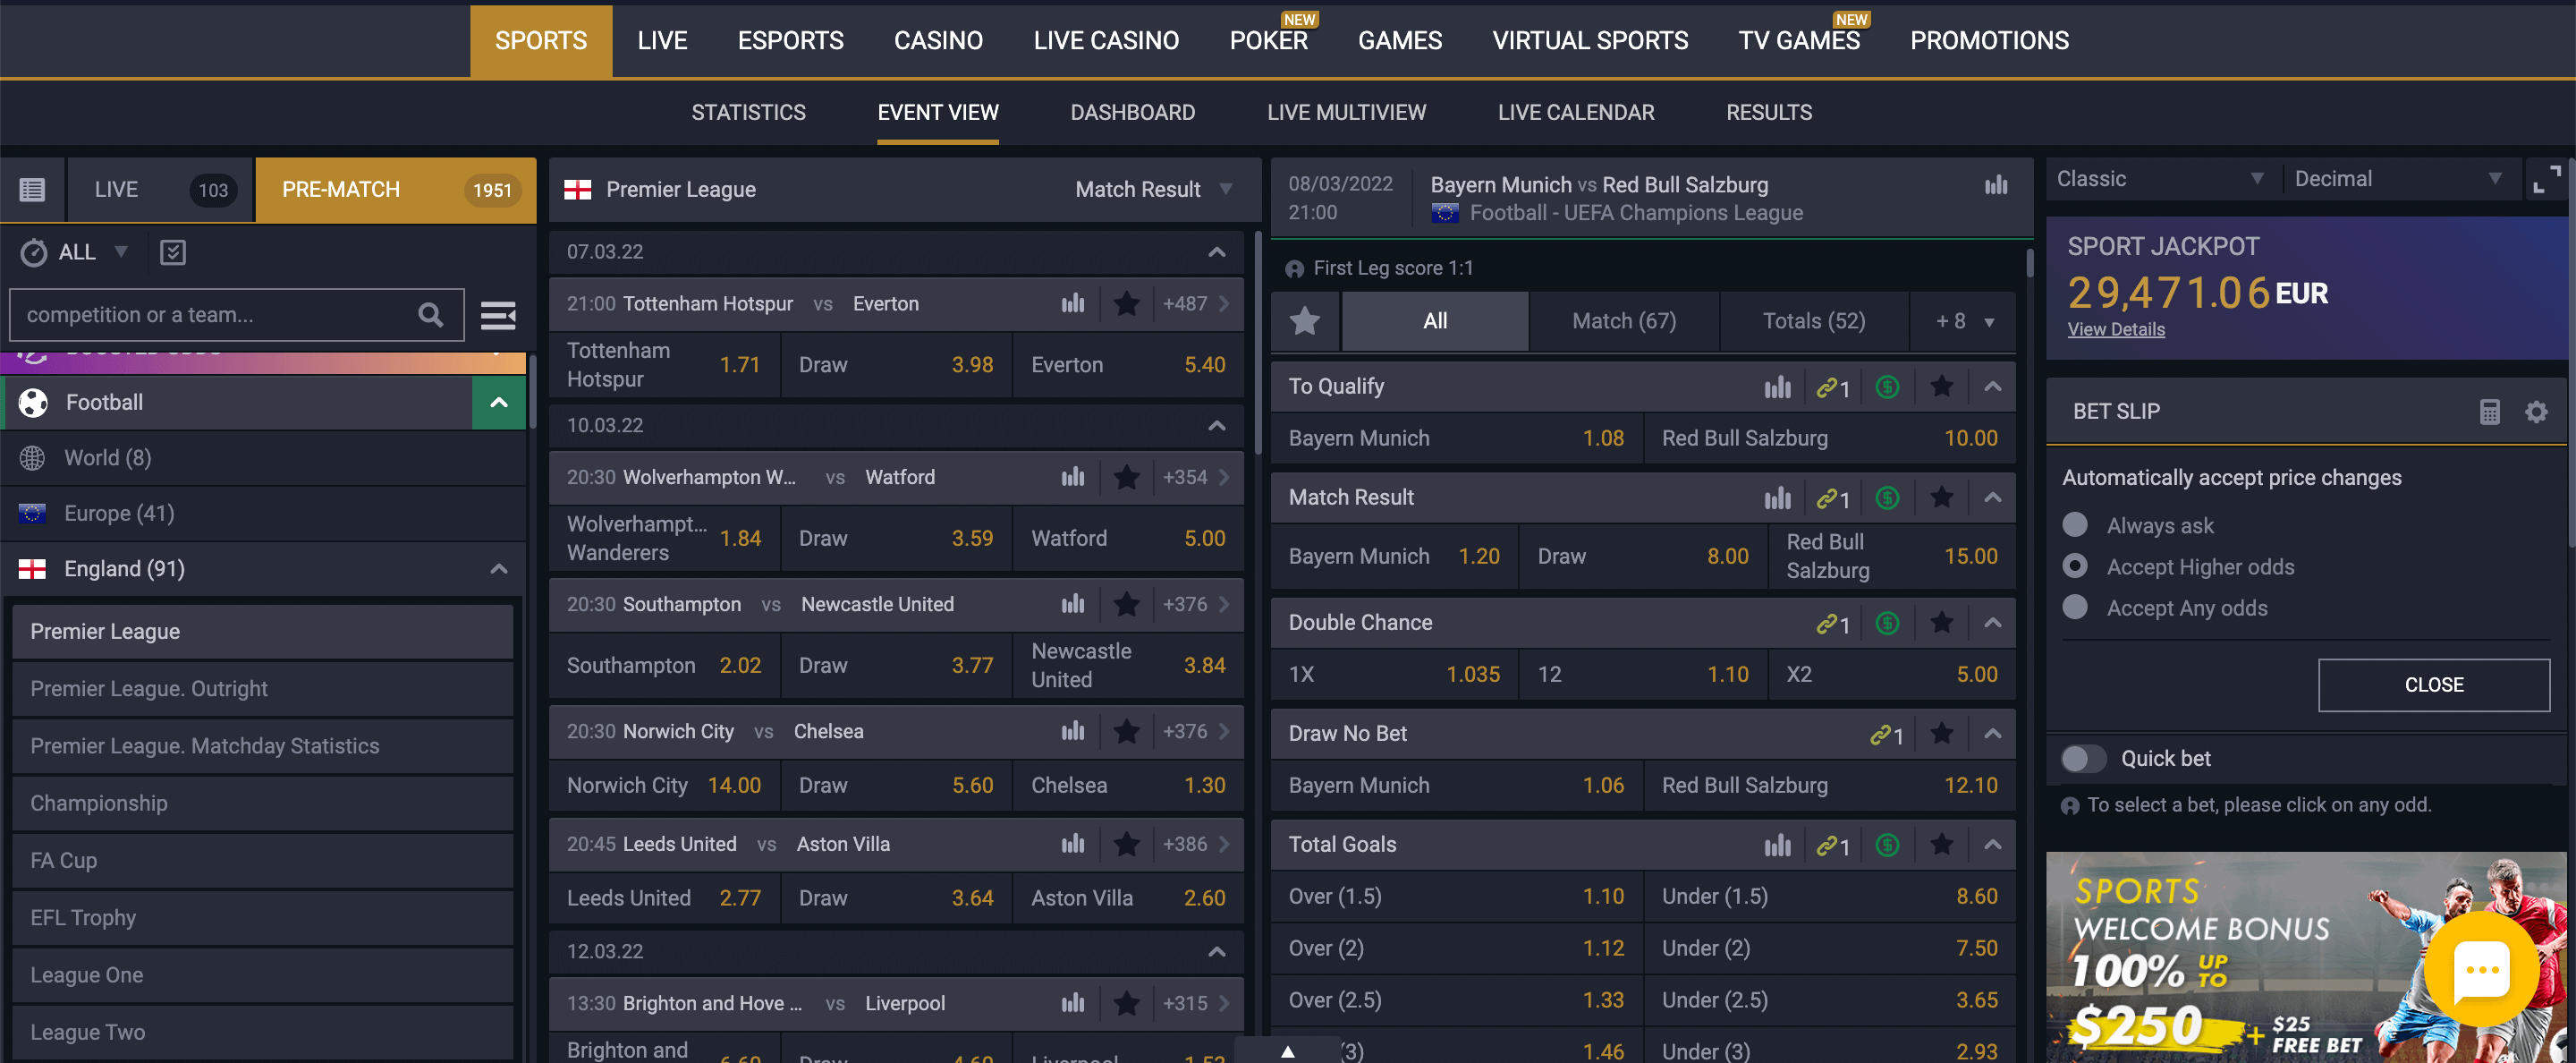This screenshot has height=1063, width=2576.
Task: Open the Decimal odds format dropdown
Action: pos(2399,179)
